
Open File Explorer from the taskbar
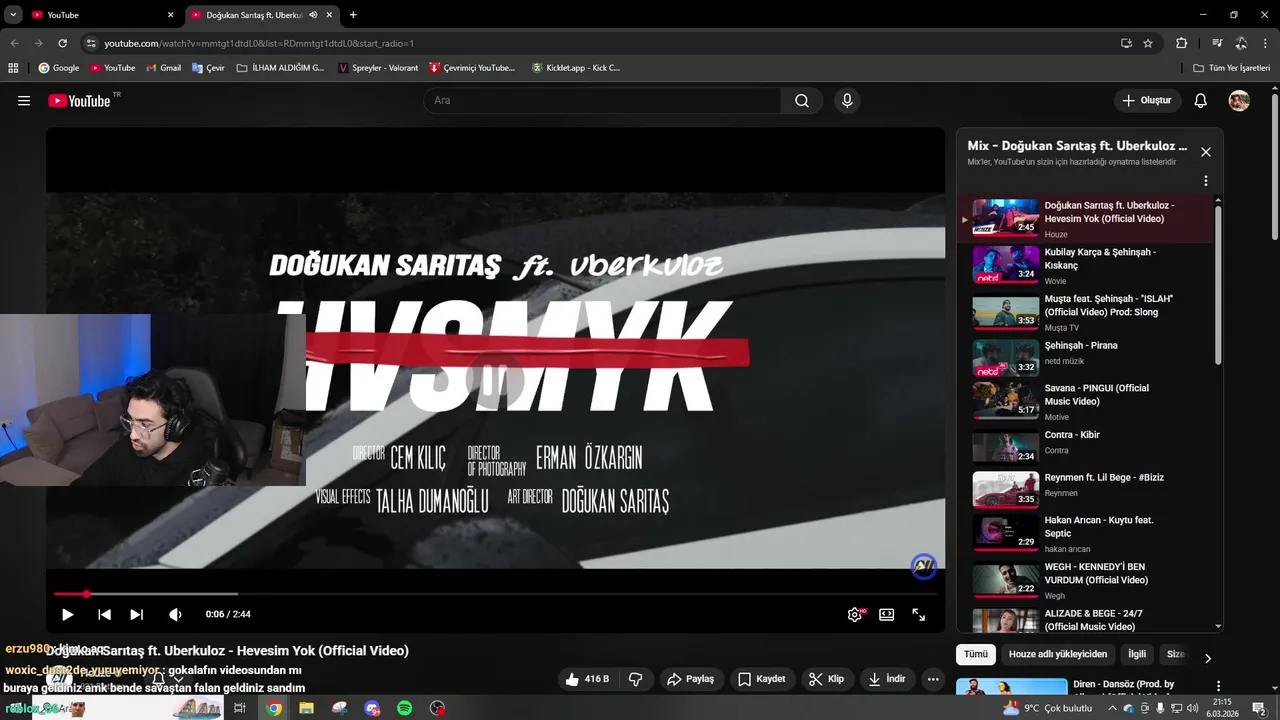tap(307, 708)
